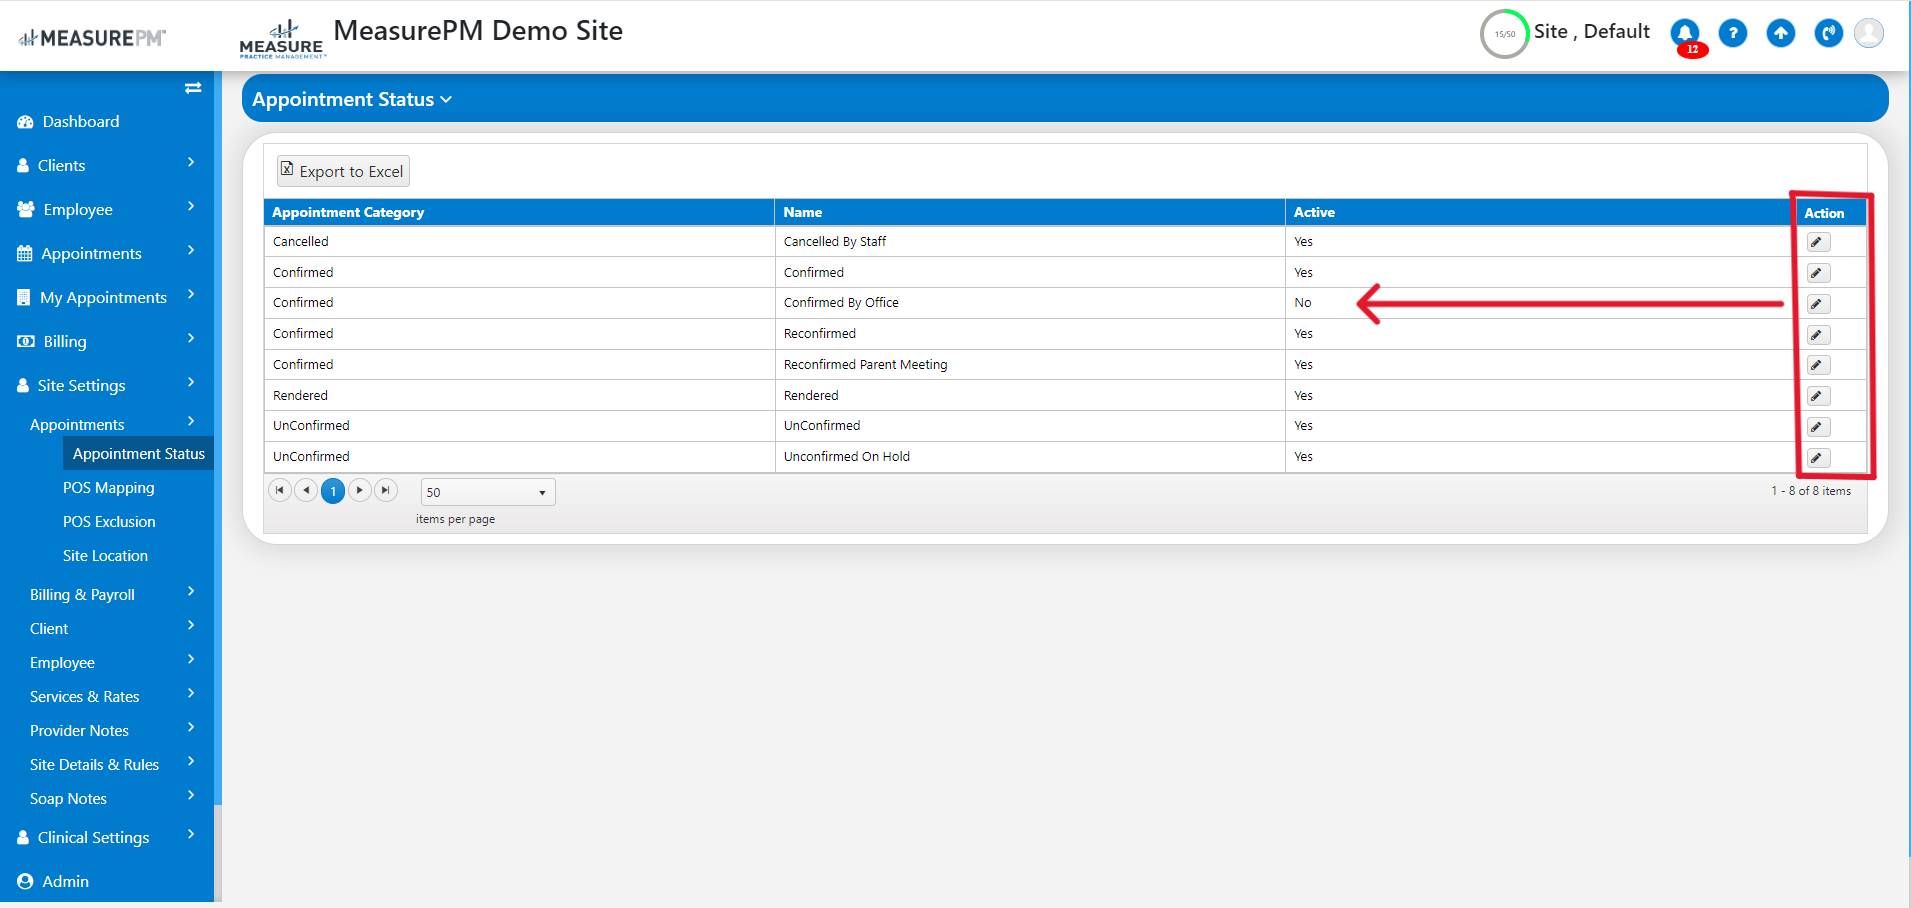The height and width of the screenshot is (908, 1911).
Task: Edit the Rendered status row
Action: pos(1817,396)
